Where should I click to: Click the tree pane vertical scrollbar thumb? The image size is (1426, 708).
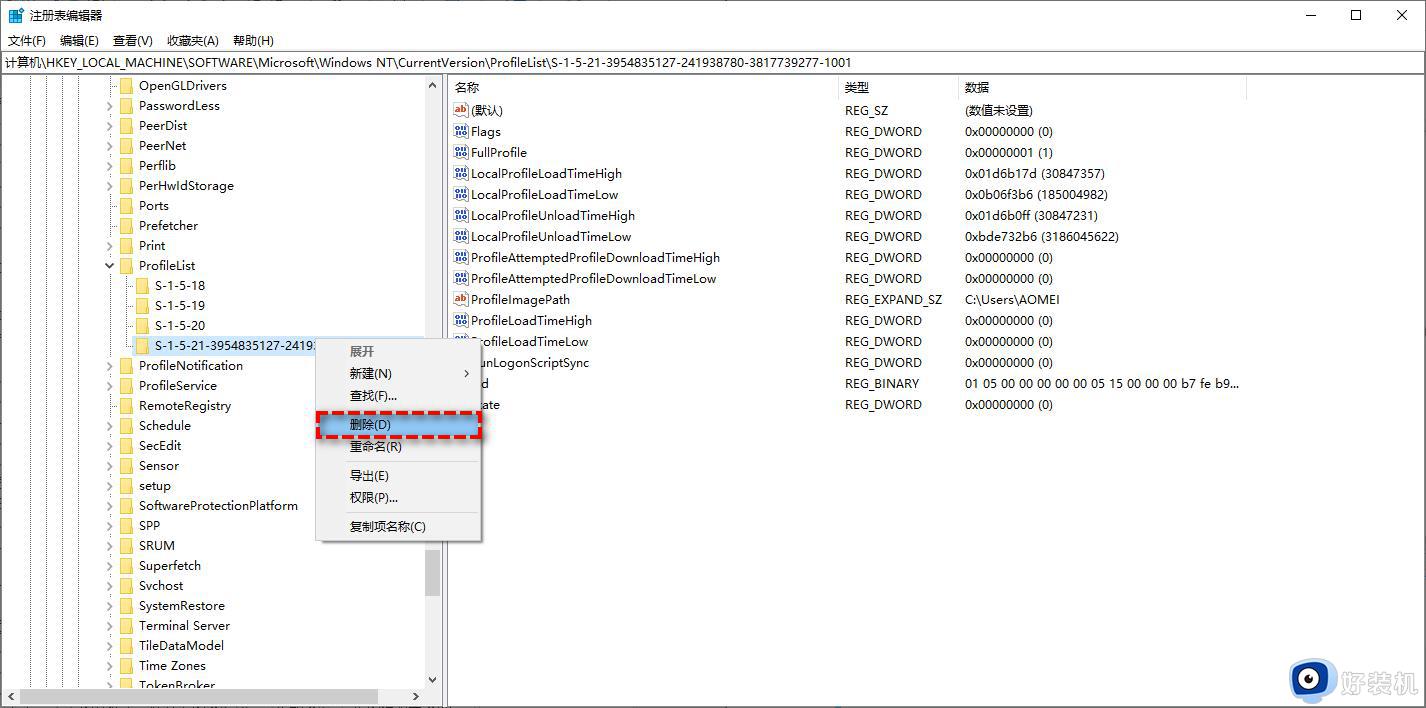pos(432,573)
